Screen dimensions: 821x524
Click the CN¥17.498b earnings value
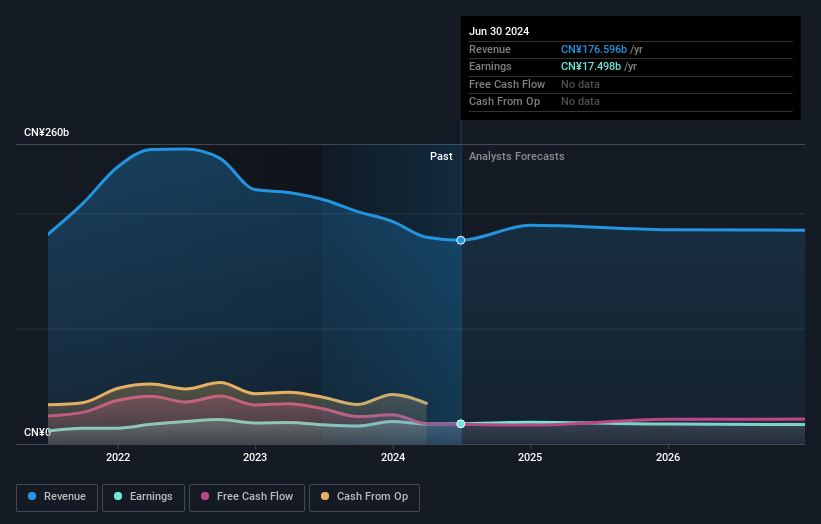591,66
